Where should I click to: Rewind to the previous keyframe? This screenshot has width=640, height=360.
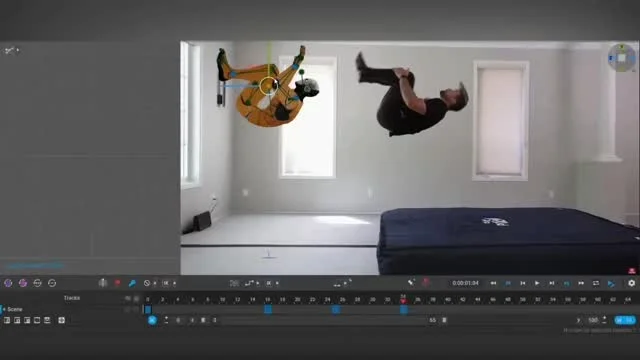[x=508, y=283]
